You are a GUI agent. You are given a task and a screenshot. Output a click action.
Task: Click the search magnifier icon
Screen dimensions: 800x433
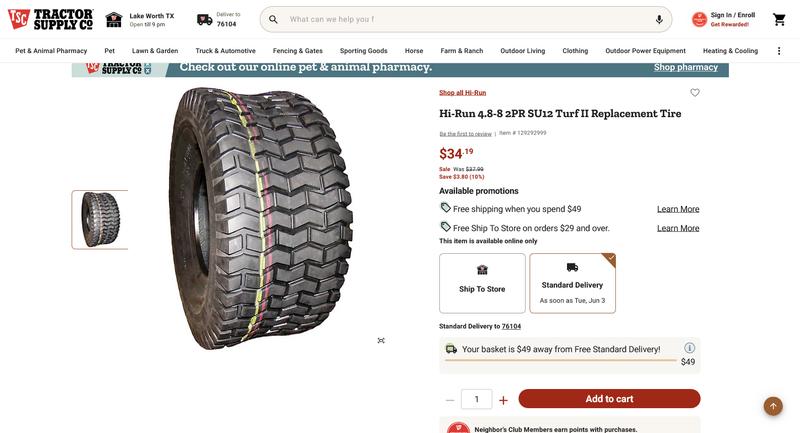273,19
